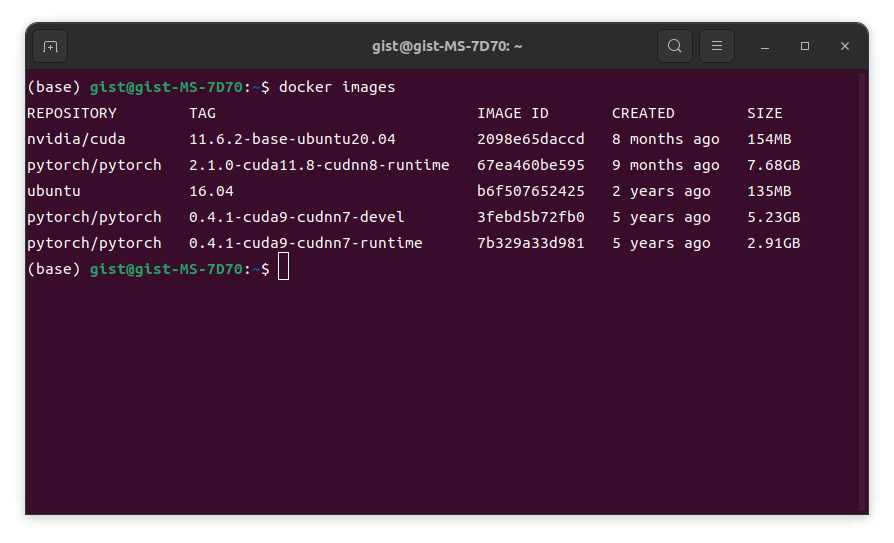894x543 pixels.
Task: Click the 5.23GB size value
Action: click(774, 217)
